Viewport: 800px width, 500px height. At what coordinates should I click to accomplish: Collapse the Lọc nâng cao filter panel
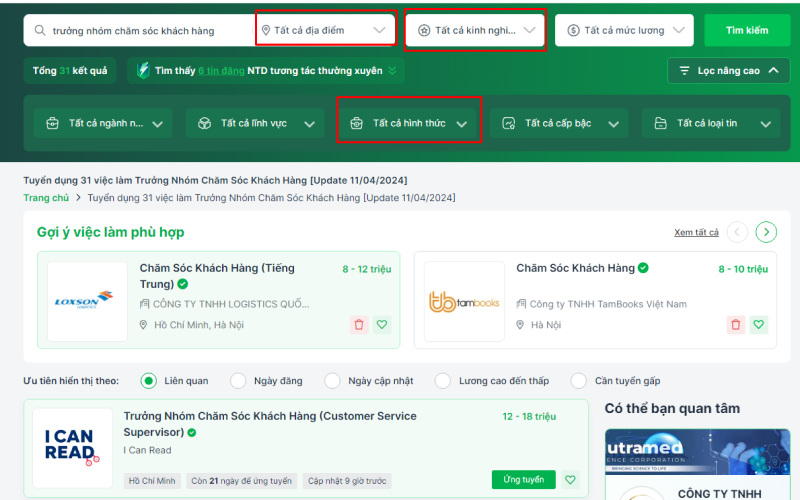(729, 70)
